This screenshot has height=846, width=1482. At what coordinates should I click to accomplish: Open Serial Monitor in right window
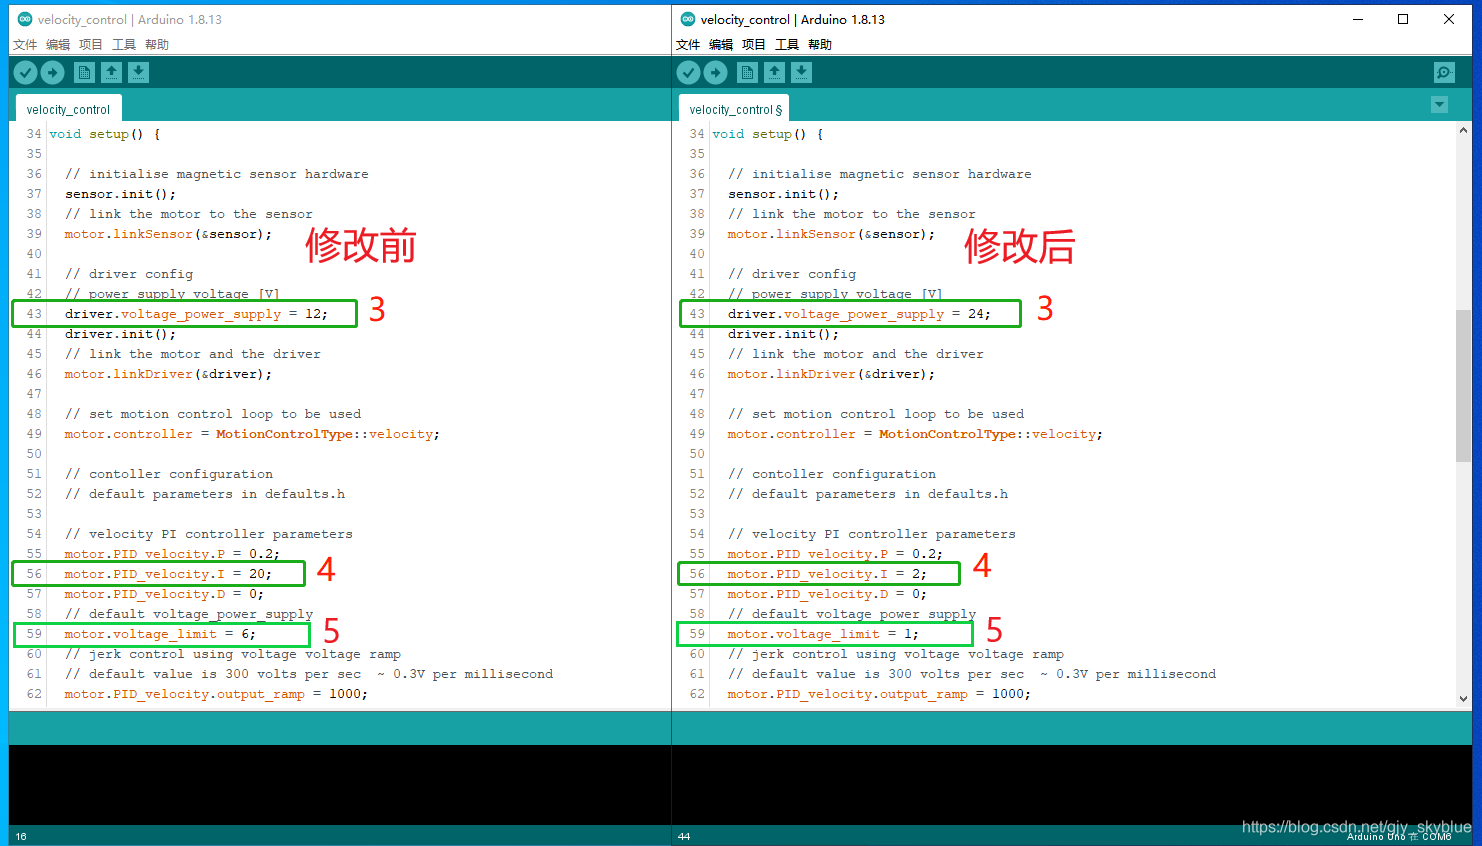click(1444, 72)
